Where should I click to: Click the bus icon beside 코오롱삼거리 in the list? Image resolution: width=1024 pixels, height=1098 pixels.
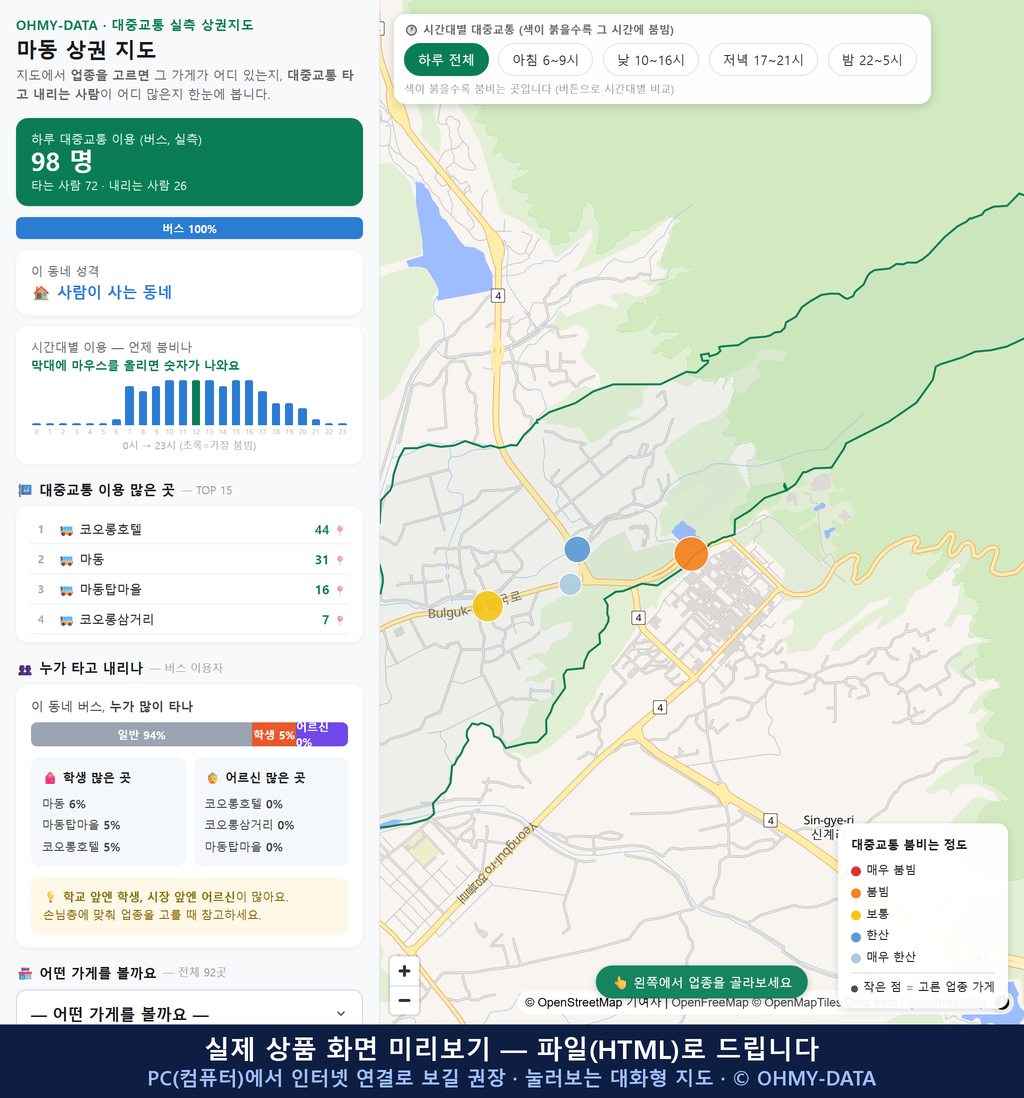click(x=67, y=620)
